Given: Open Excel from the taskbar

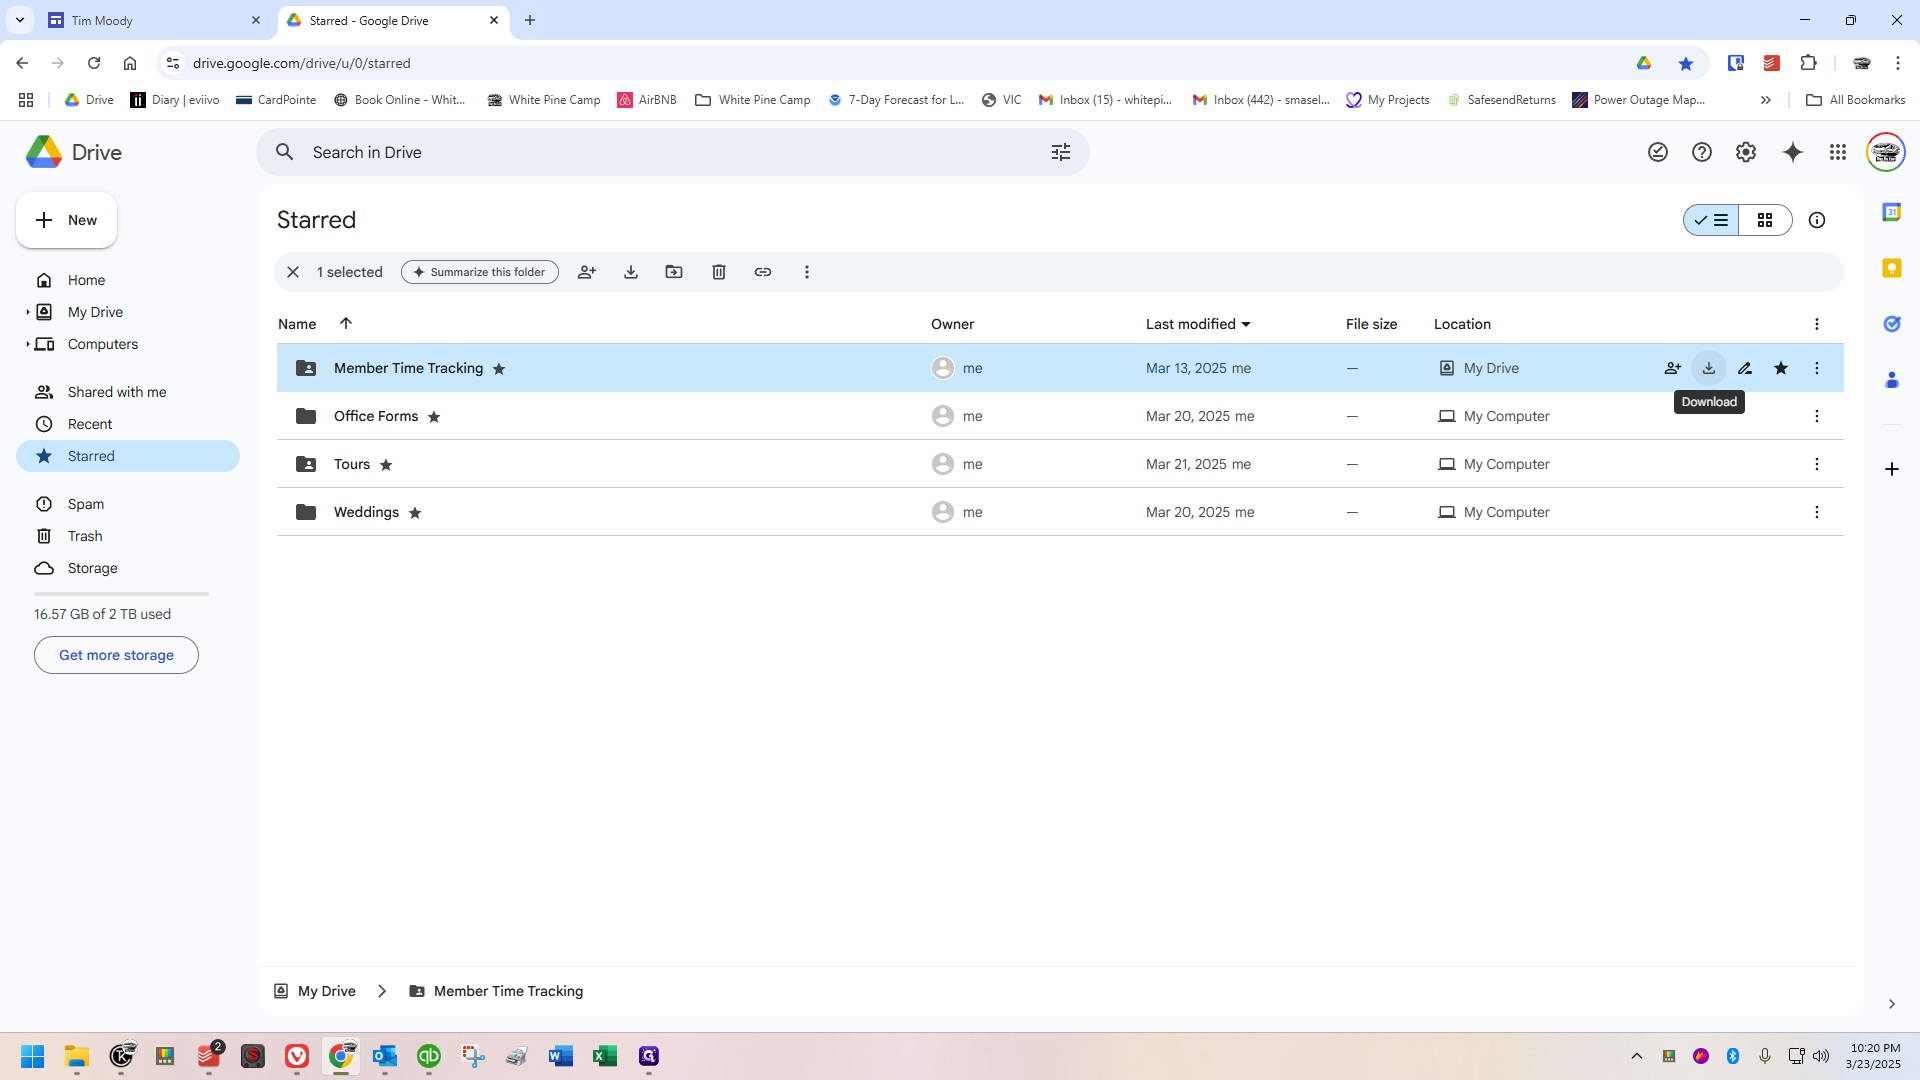Looking at the screenshot, I should pos(605,1056).
